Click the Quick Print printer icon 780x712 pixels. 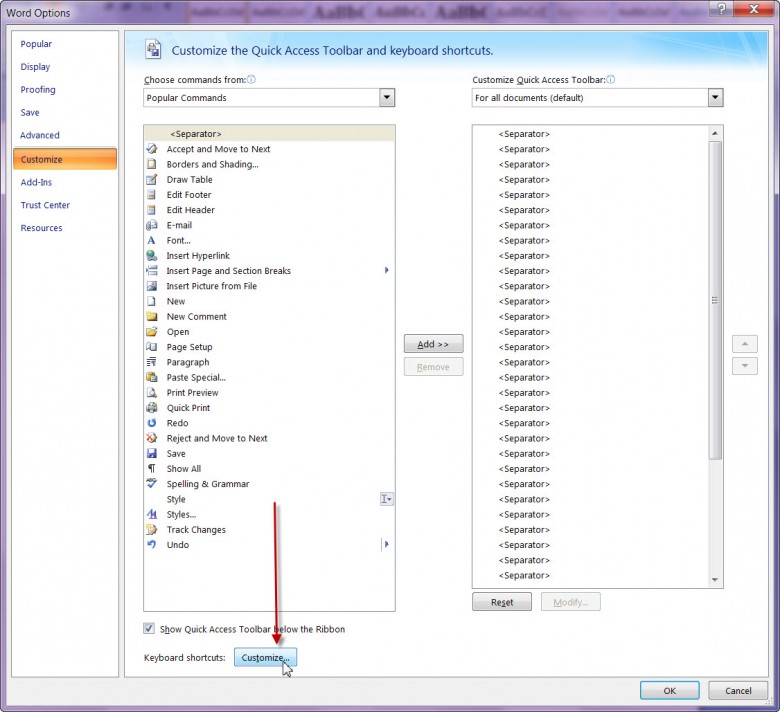(152, 407)
